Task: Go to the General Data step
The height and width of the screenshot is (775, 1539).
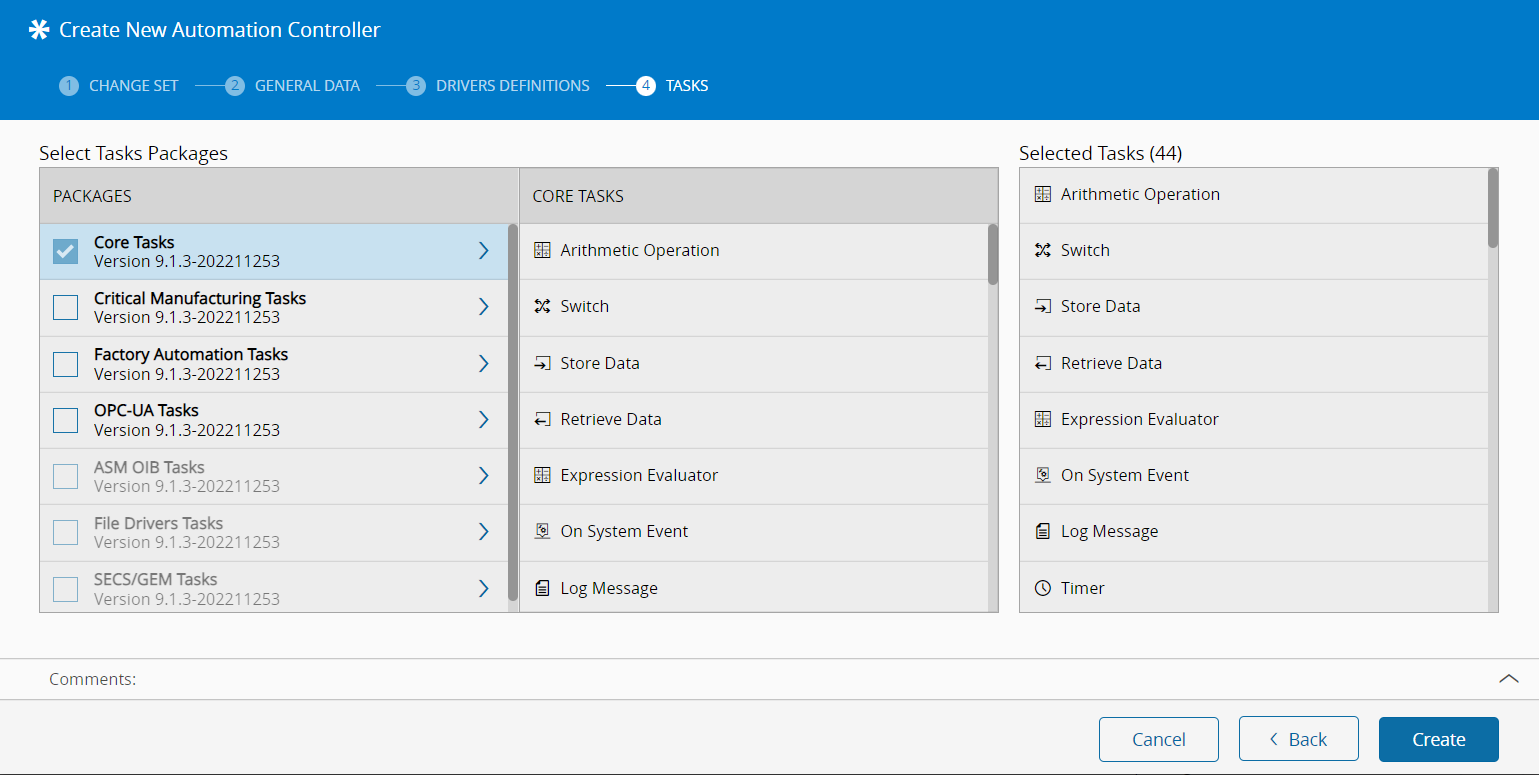Action: point(306,86)
